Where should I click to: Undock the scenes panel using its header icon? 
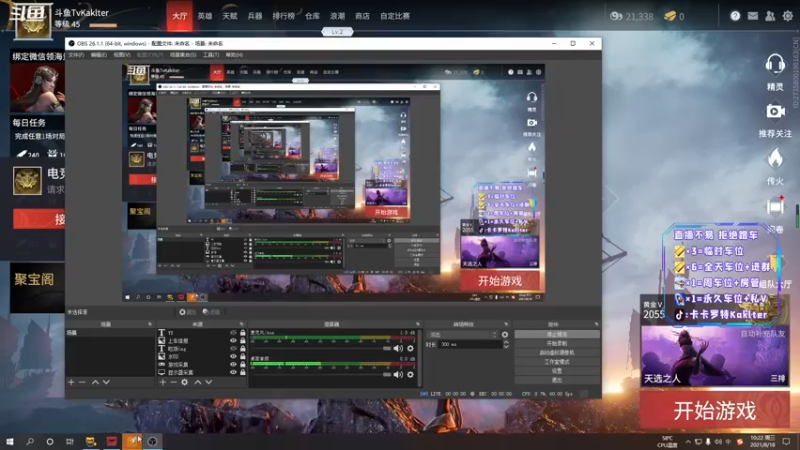pyautogui.click(x=149, y=324)
